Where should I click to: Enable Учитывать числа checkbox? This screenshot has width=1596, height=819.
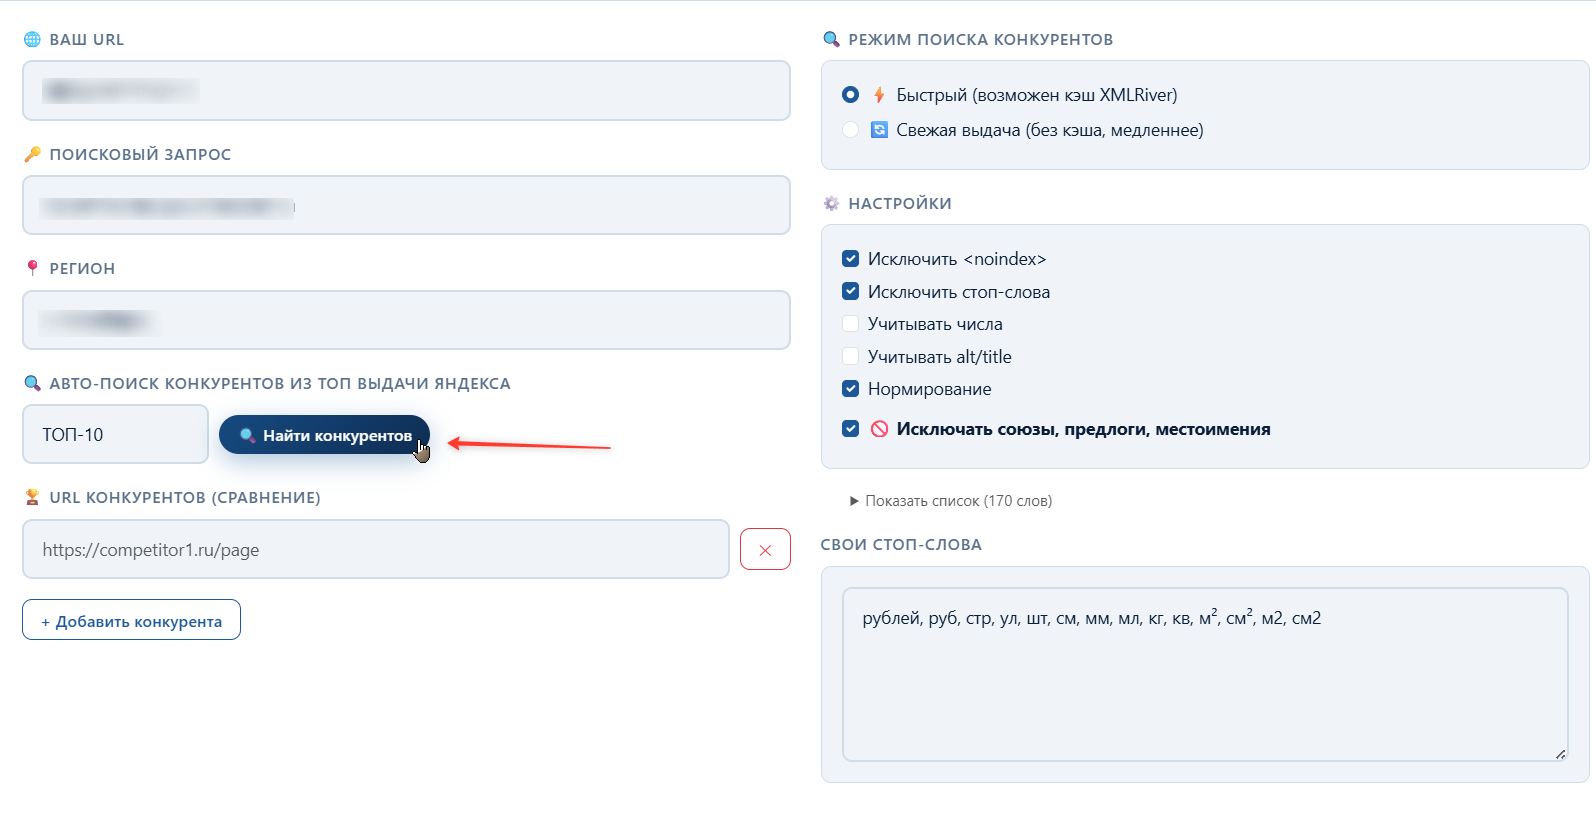tap(850, 324)
